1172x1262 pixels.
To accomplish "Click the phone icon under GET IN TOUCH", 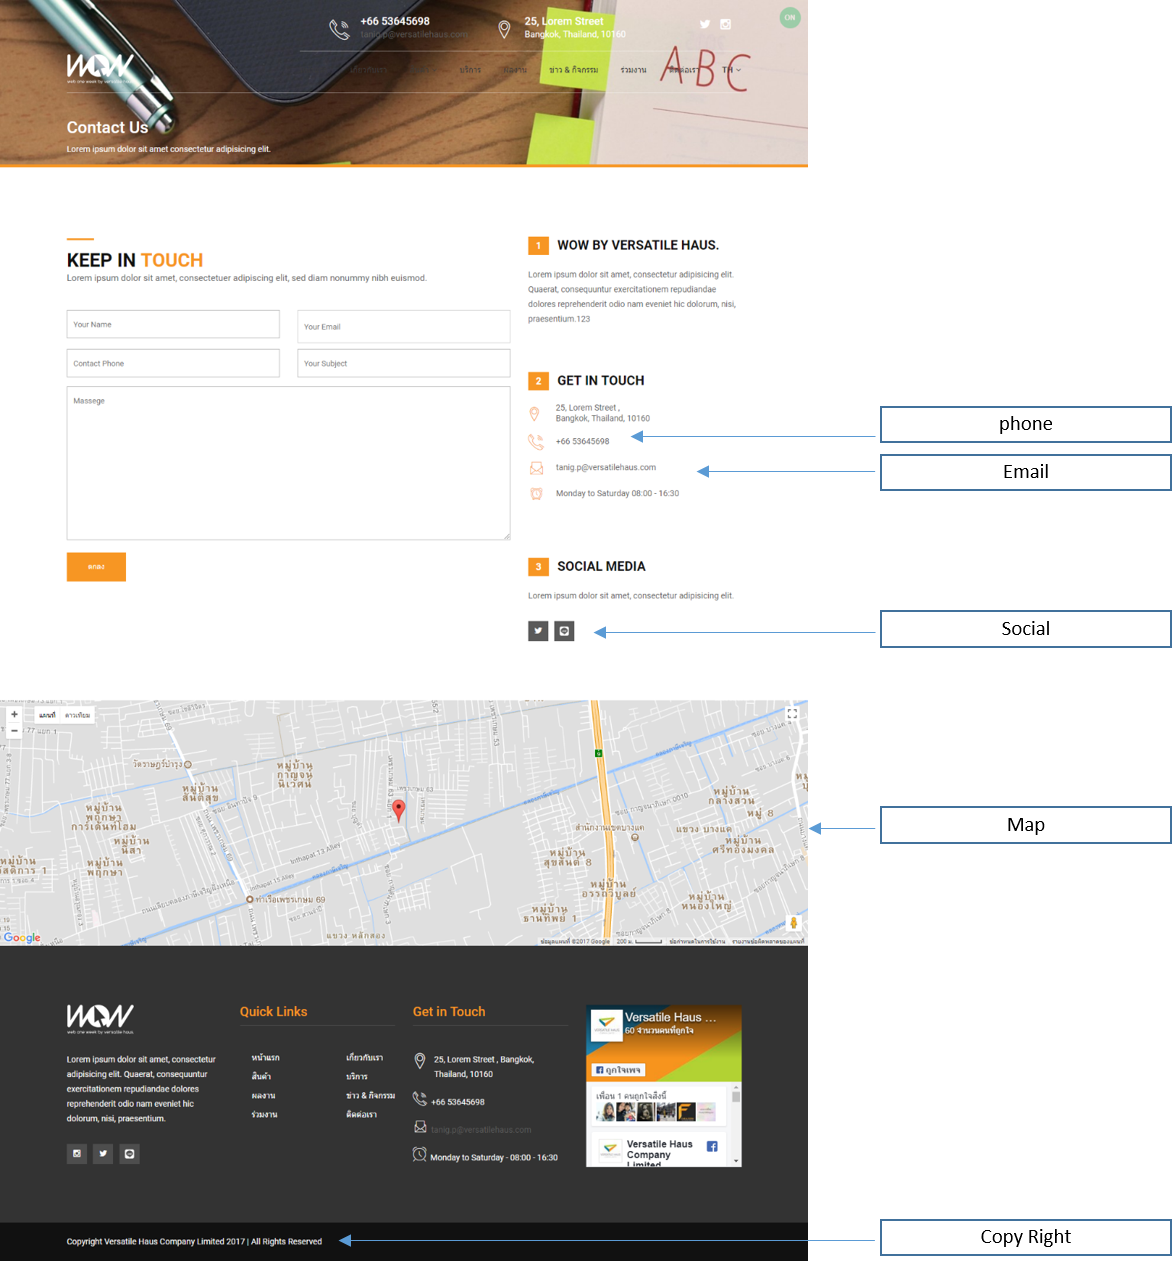I will pos(536,441).
